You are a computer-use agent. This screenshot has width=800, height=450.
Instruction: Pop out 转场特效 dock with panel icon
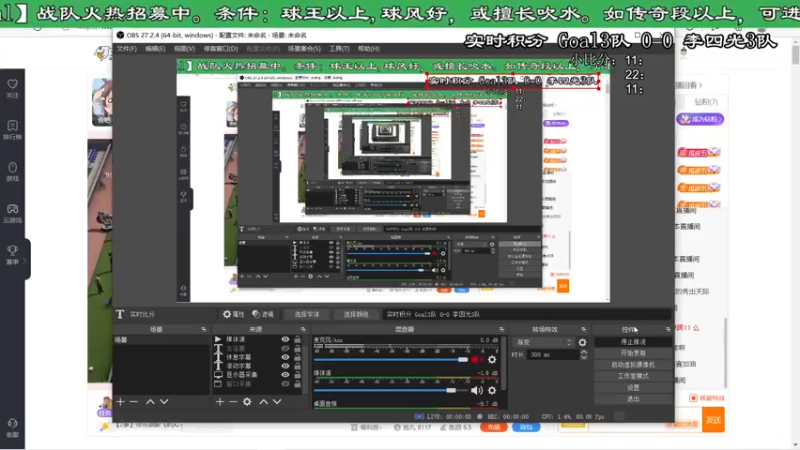[584, 330]
